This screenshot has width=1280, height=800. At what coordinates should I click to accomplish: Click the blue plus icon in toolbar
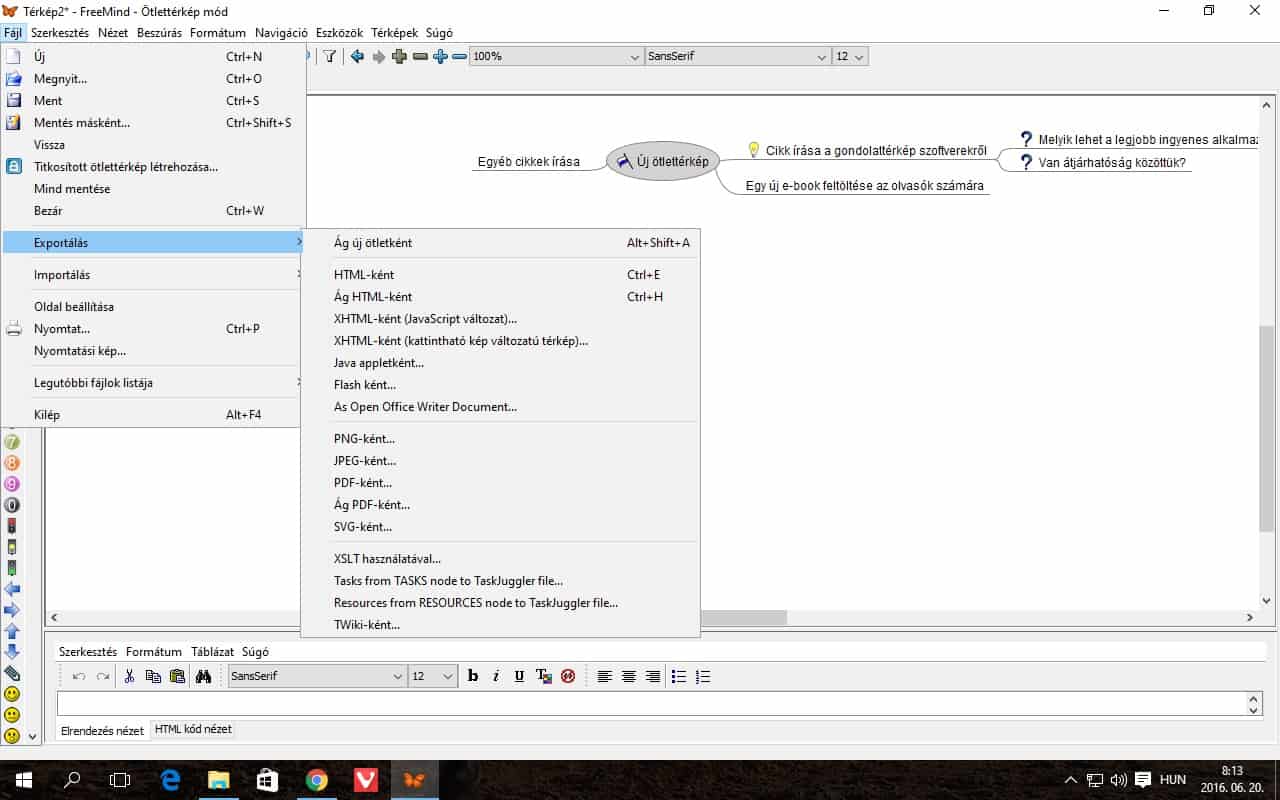pos(440,57)
